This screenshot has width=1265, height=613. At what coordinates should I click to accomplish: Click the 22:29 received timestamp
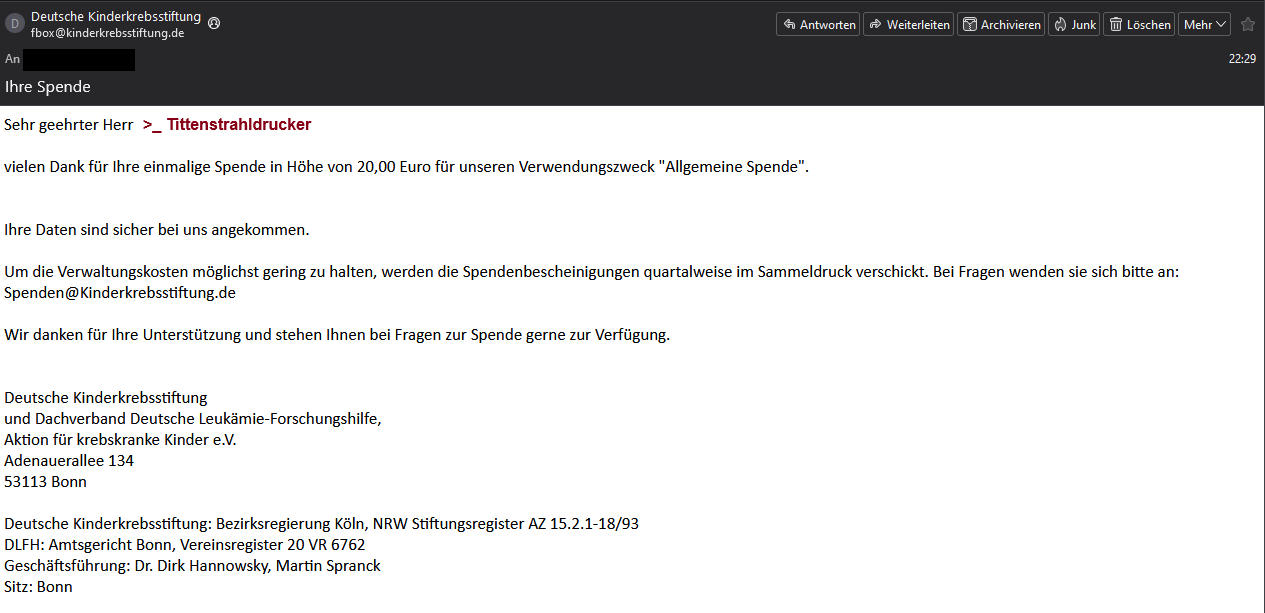[x=1242, y=59]
